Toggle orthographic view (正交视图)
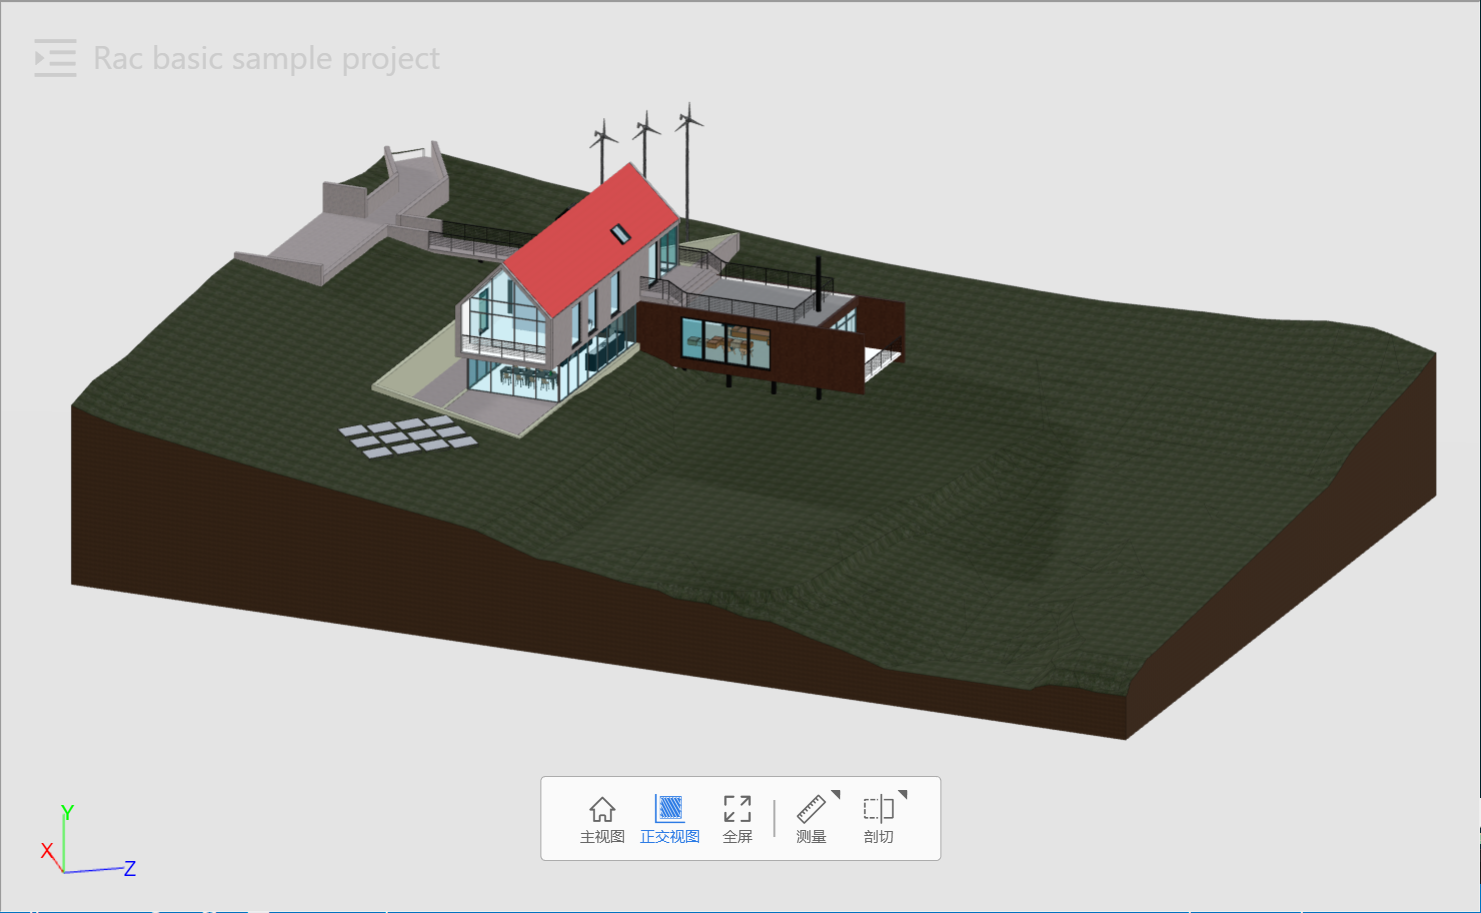This screenshot has height=913, width=1481. click(669, 819)
